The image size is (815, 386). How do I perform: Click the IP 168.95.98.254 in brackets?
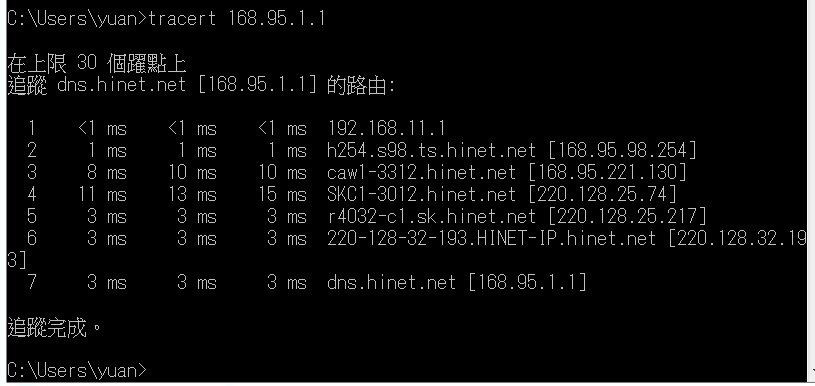click(x=622, y=150)
